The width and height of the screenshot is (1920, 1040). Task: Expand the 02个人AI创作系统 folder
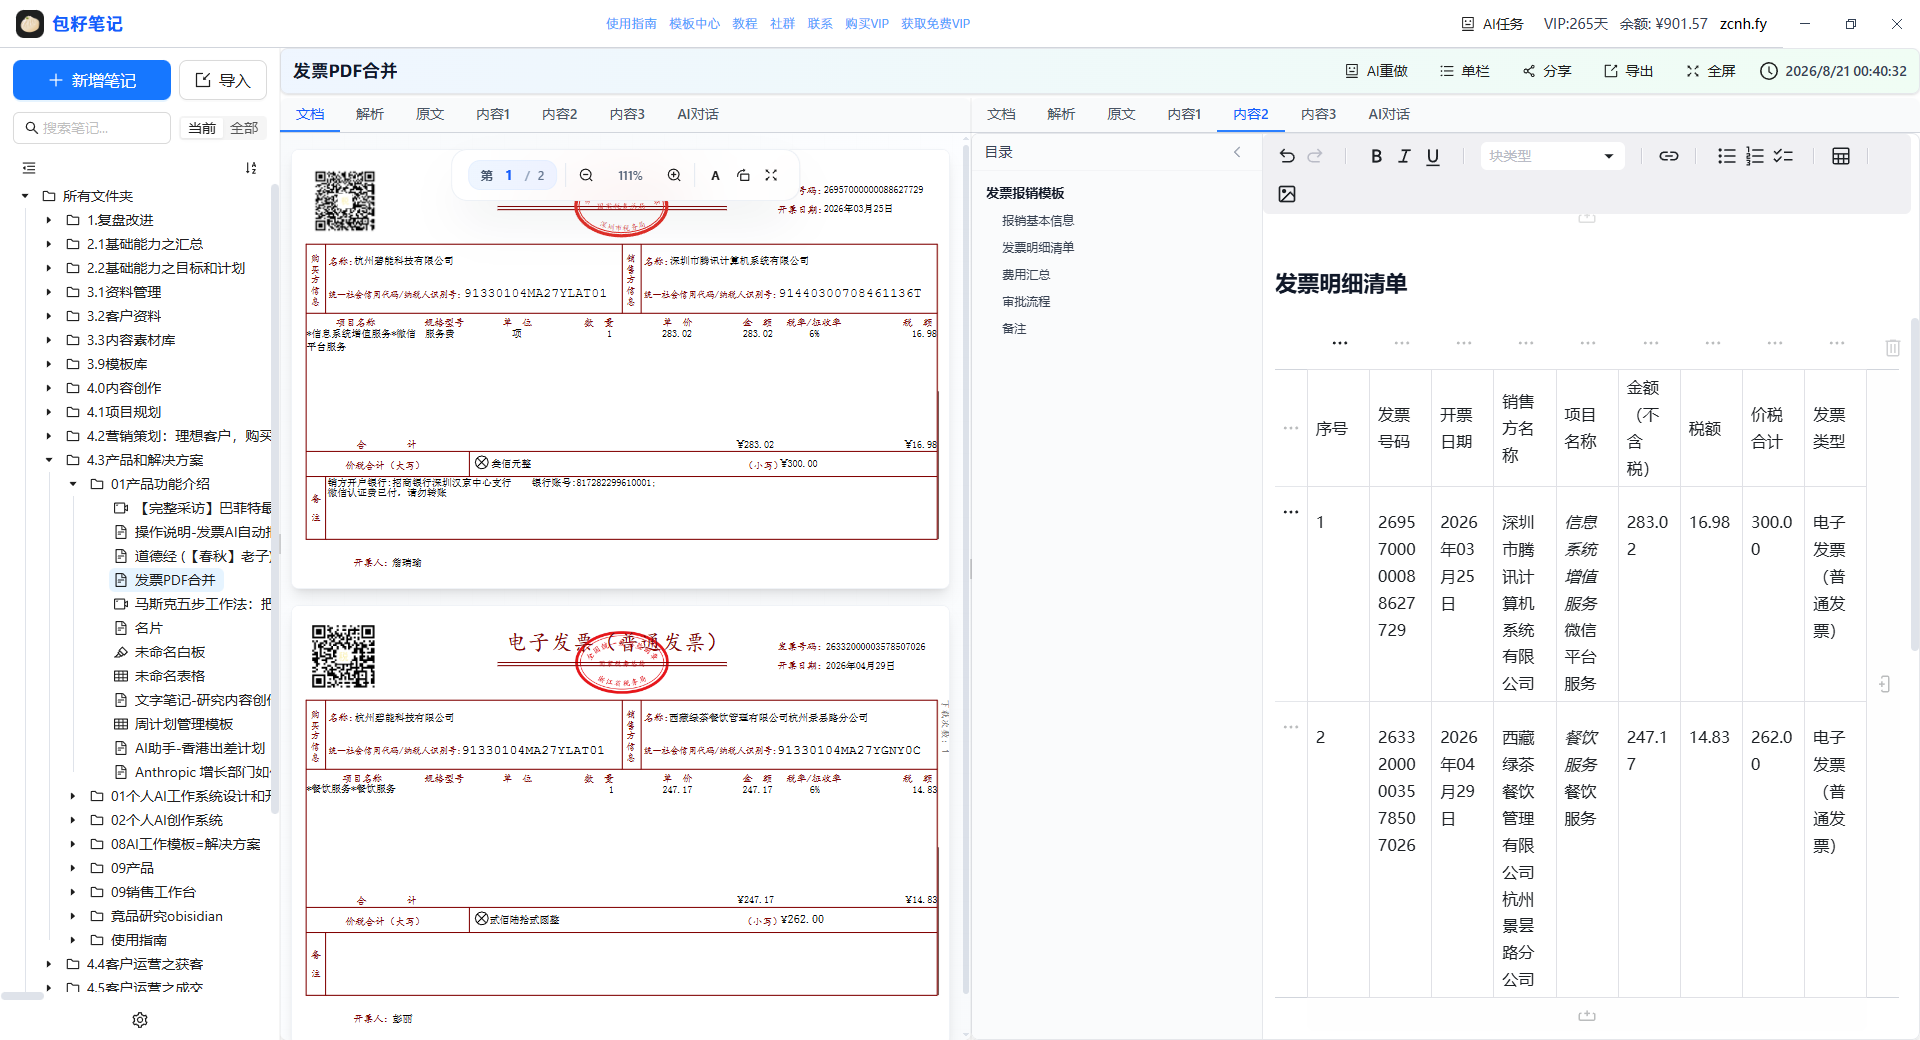point(73,820)
